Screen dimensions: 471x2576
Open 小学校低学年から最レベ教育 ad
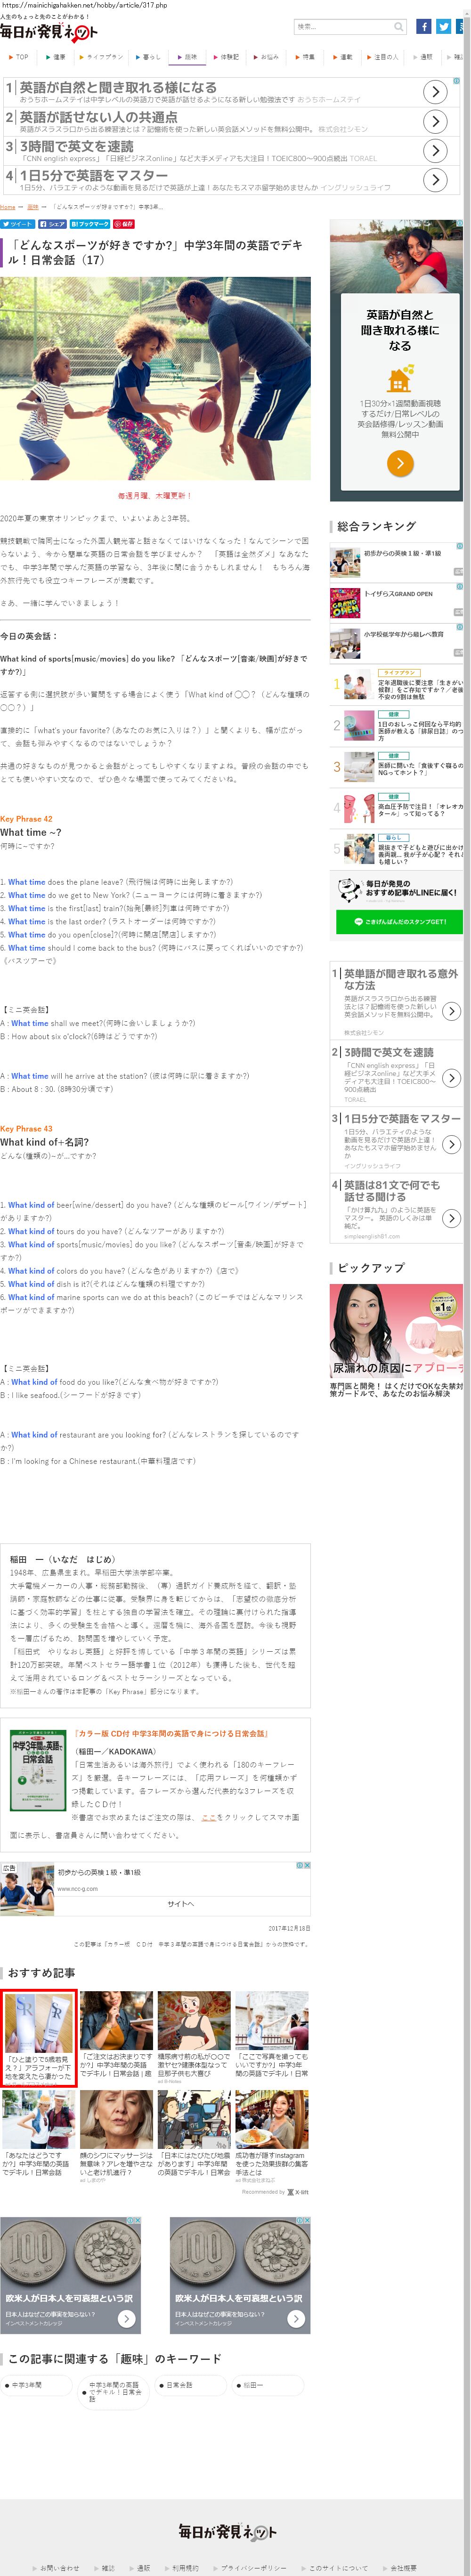(x=396, y=642)
